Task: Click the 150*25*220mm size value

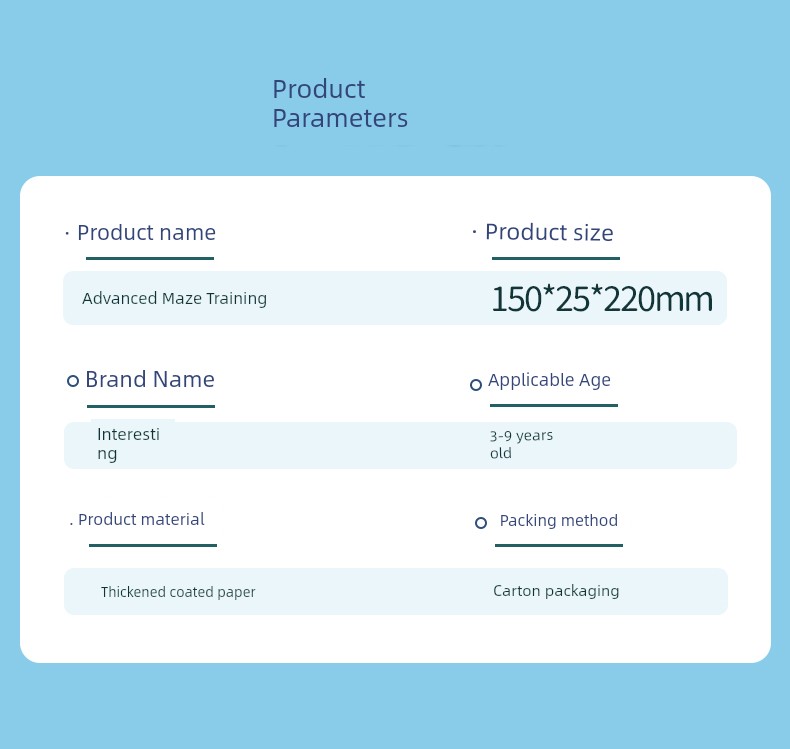Action: coord(602,299)
